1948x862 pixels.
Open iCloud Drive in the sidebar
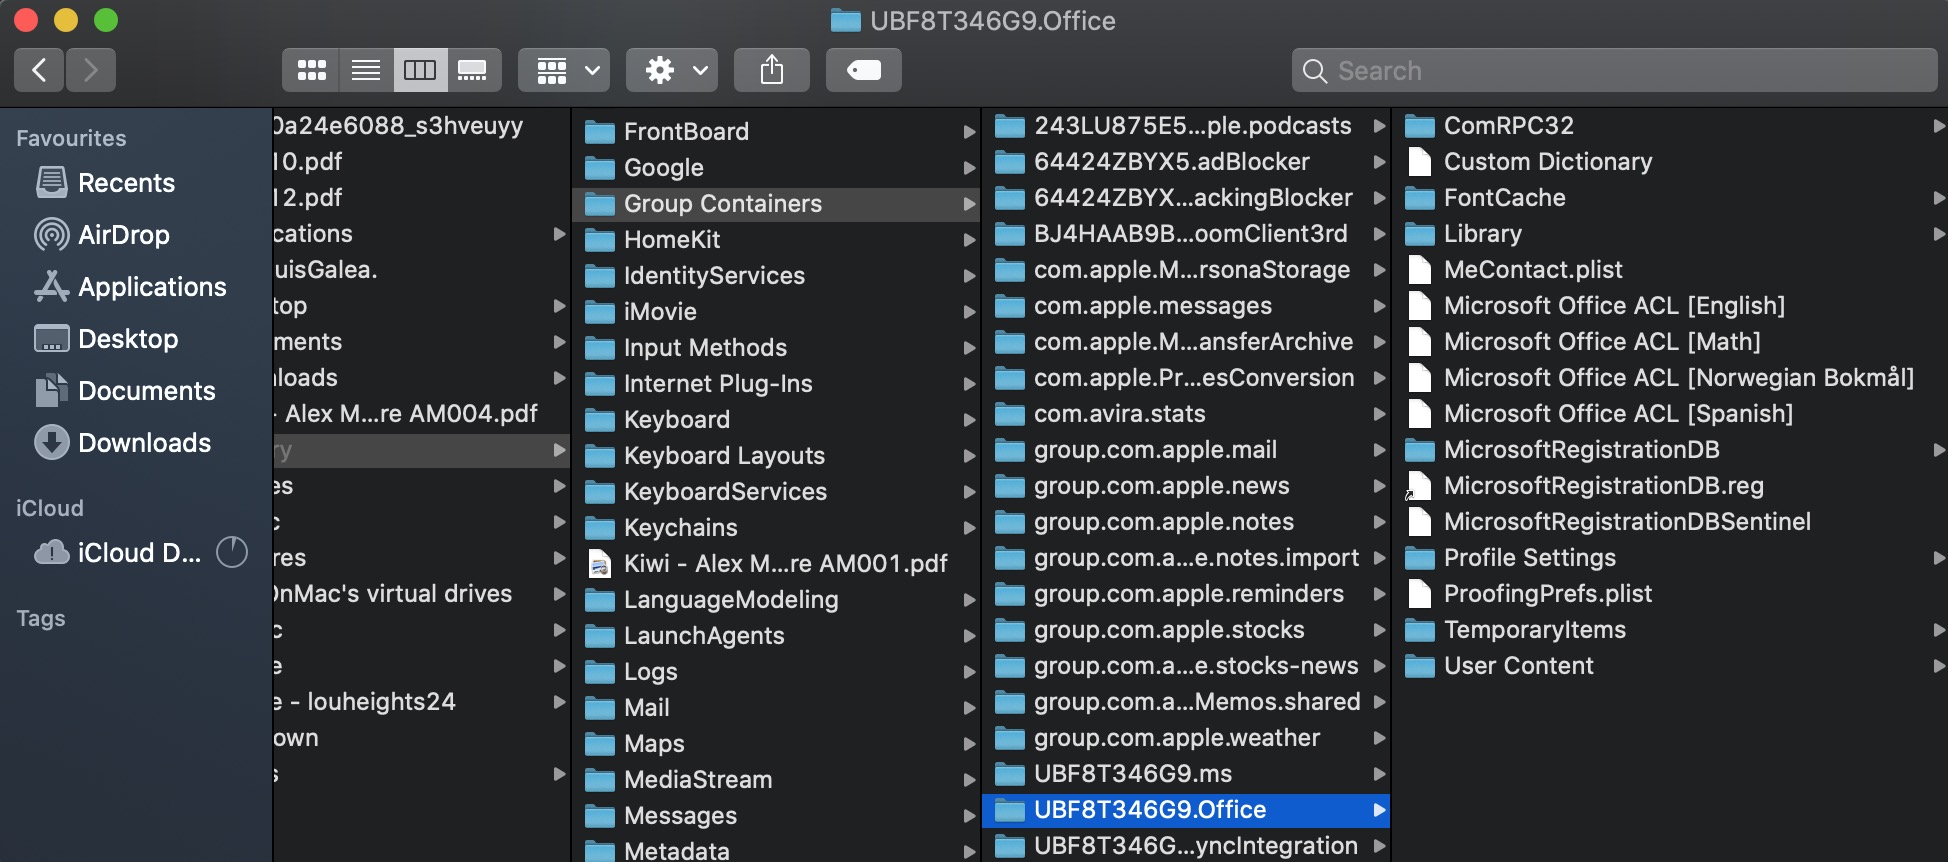118,553
